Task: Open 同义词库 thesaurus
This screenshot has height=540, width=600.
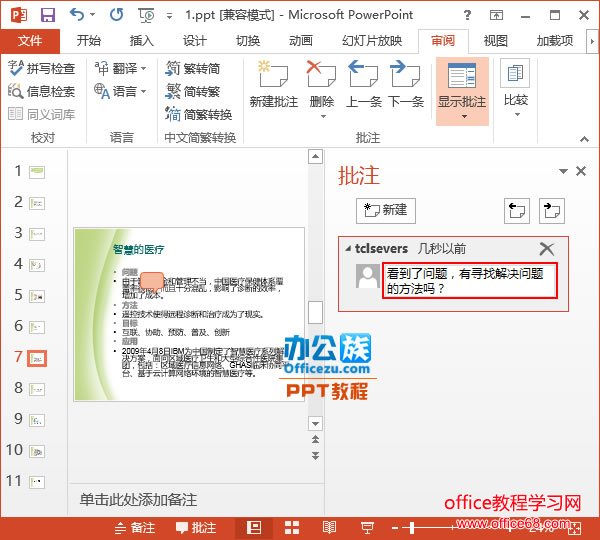Action: coord(41,114)
